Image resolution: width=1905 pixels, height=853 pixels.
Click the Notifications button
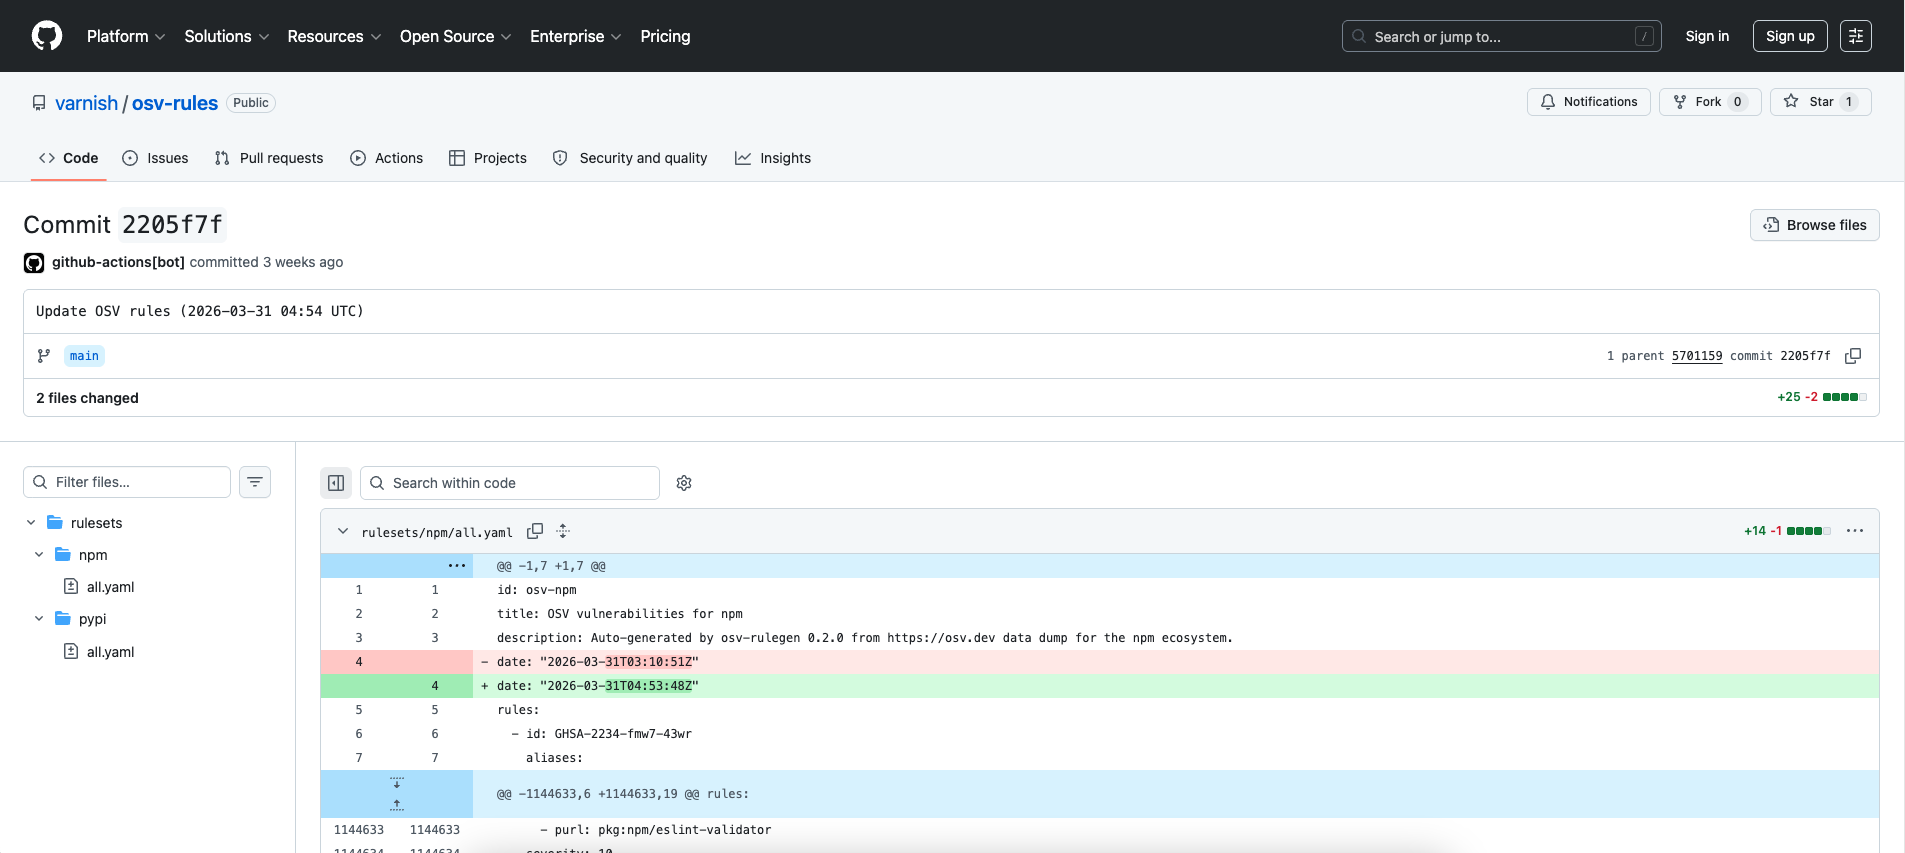(x=1589, y=102)
